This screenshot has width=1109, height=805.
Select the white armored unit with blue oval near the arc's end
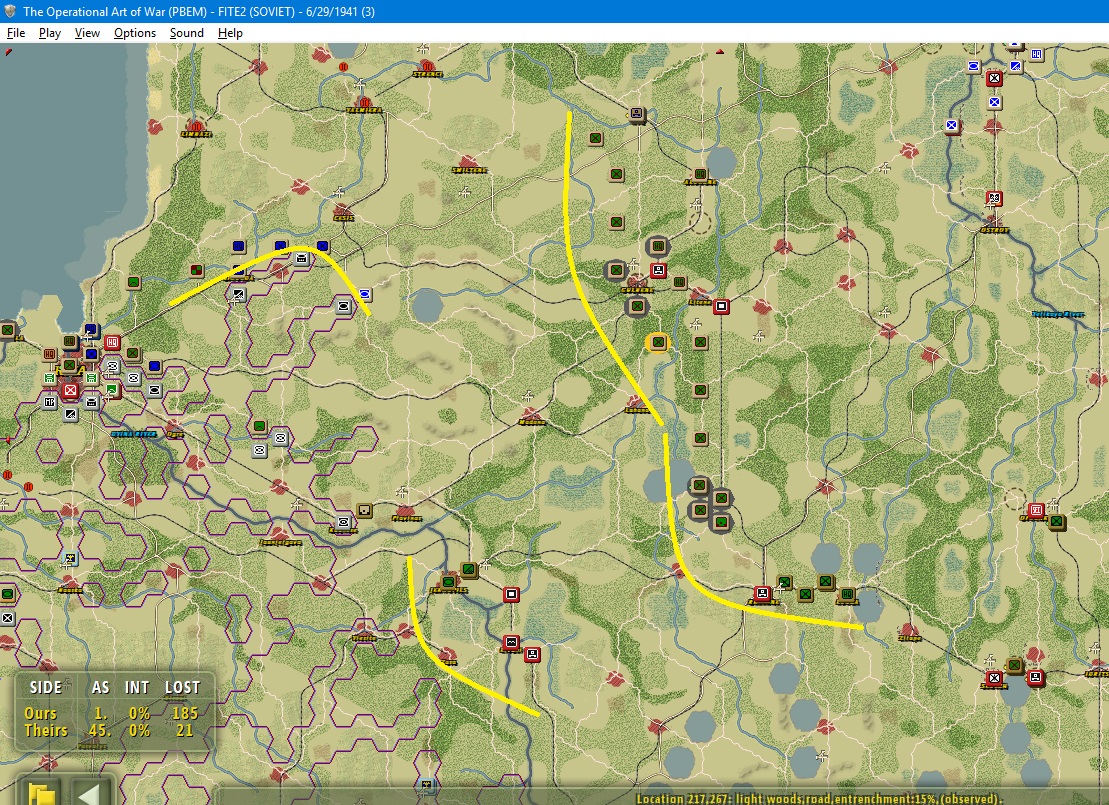pyautogui.click(x=365, y=294)
